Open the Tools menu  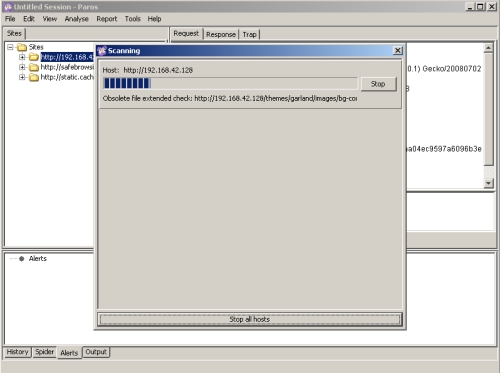(133, 19)
